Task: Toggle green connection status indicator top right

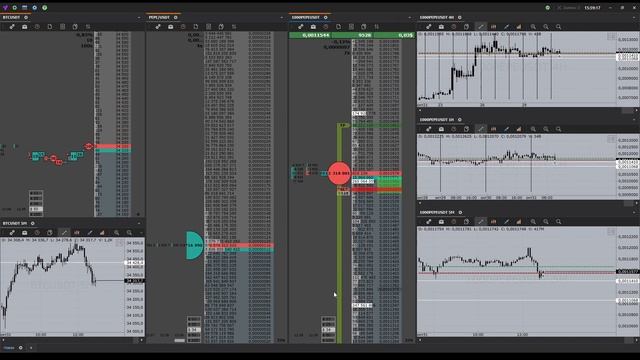Action: tap(548, 7)
